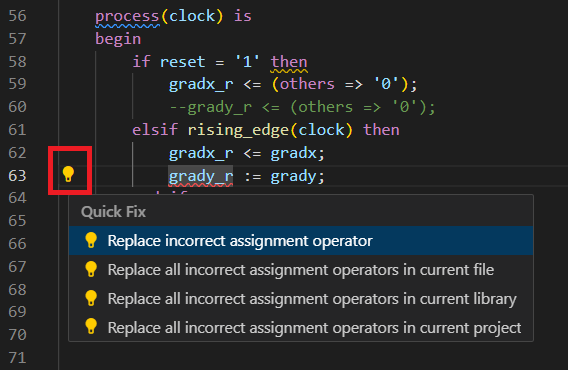
Task: Choose Replace all operators in current library
Action: click(301, 299)
